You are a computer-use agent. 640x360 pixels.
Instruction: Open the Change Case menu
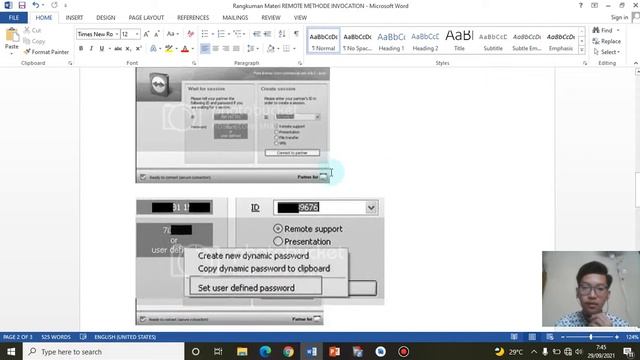(x=173, y=34)
